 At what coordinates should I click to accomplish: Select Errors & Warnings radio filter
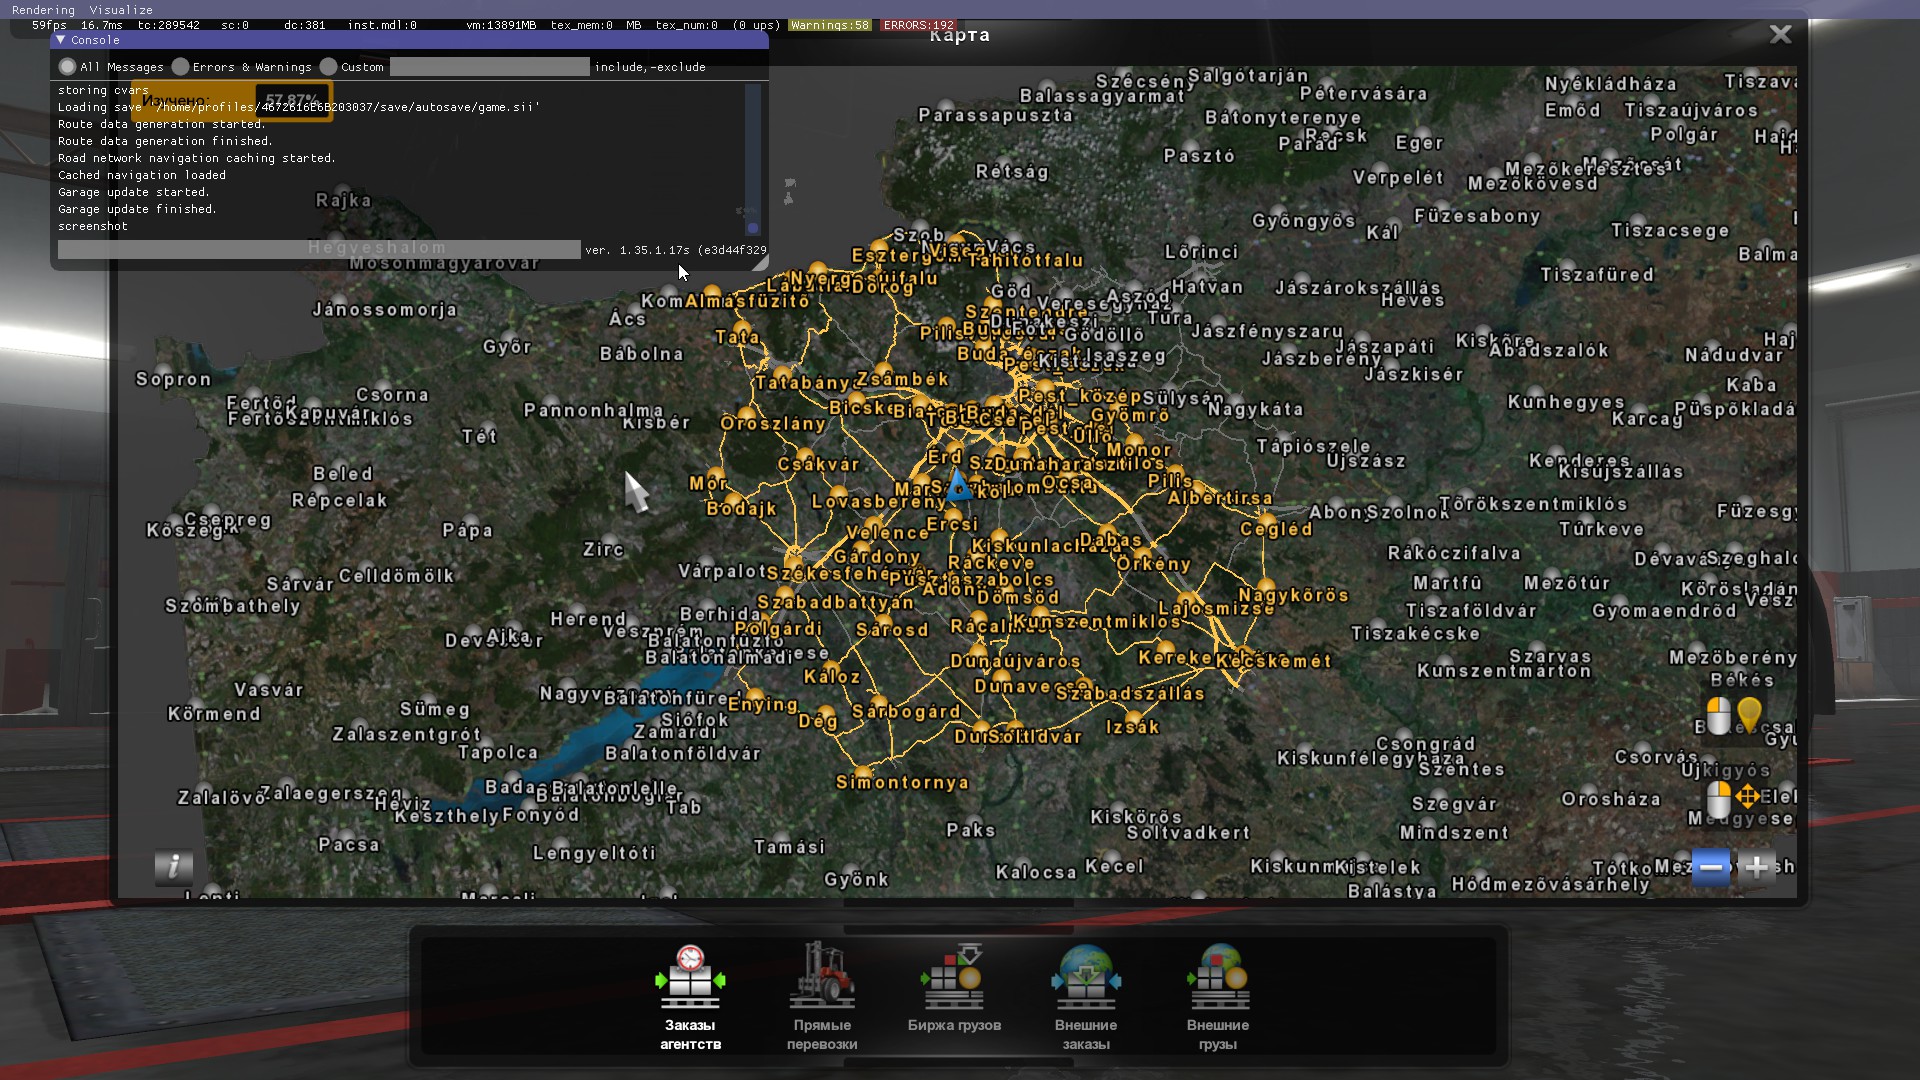(180, 67)
